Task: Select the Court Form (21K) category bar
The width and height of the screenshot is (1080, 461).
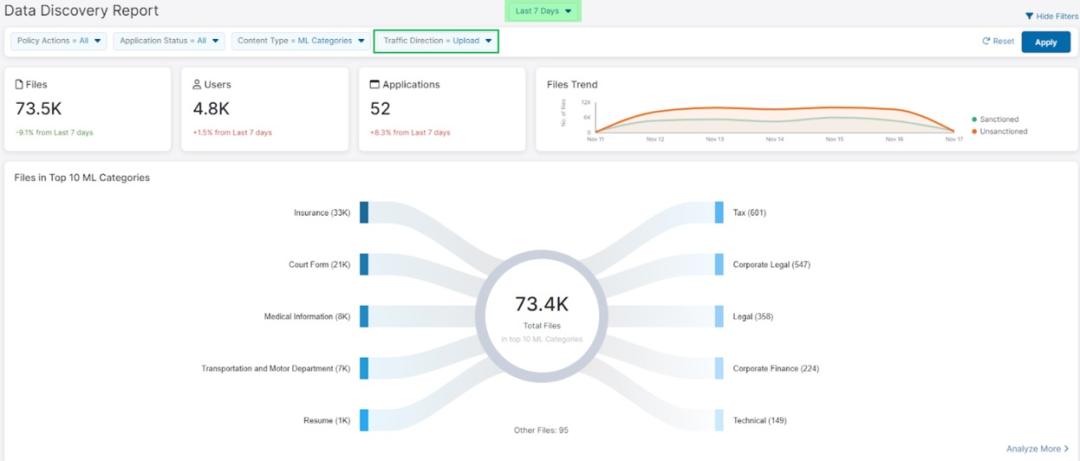Action: click(x=364, y=265)
